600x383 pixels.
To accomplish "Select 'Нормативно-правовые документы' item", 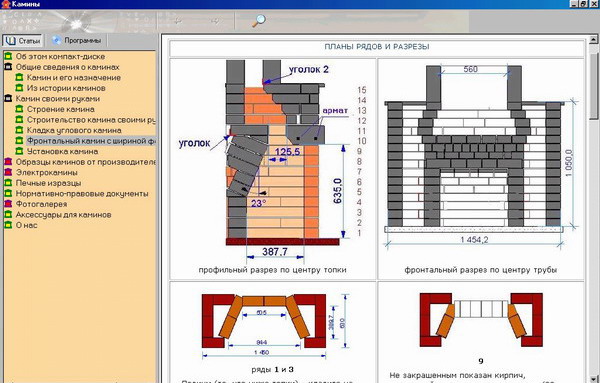I will [82, 194].
